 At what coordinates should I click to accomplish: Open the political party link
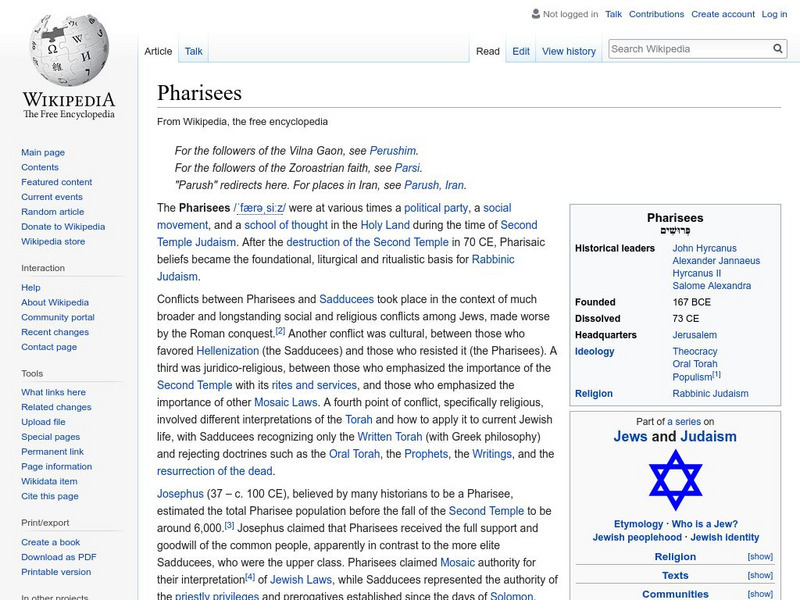tap(436, 208)
